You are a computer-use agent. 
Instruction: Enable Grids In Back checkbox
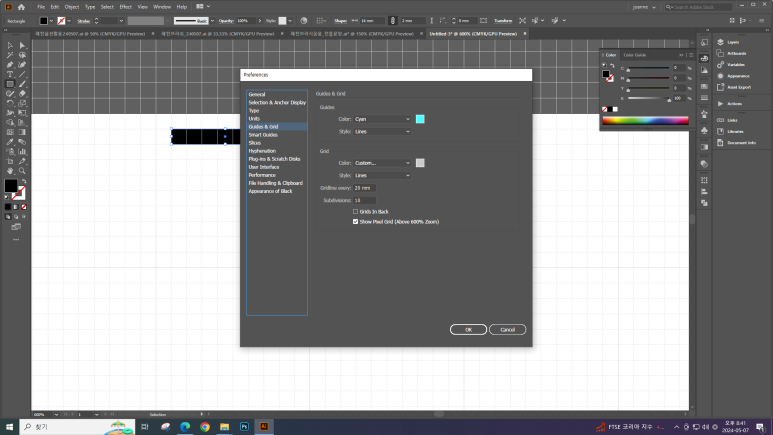click(x=355, y=212)
